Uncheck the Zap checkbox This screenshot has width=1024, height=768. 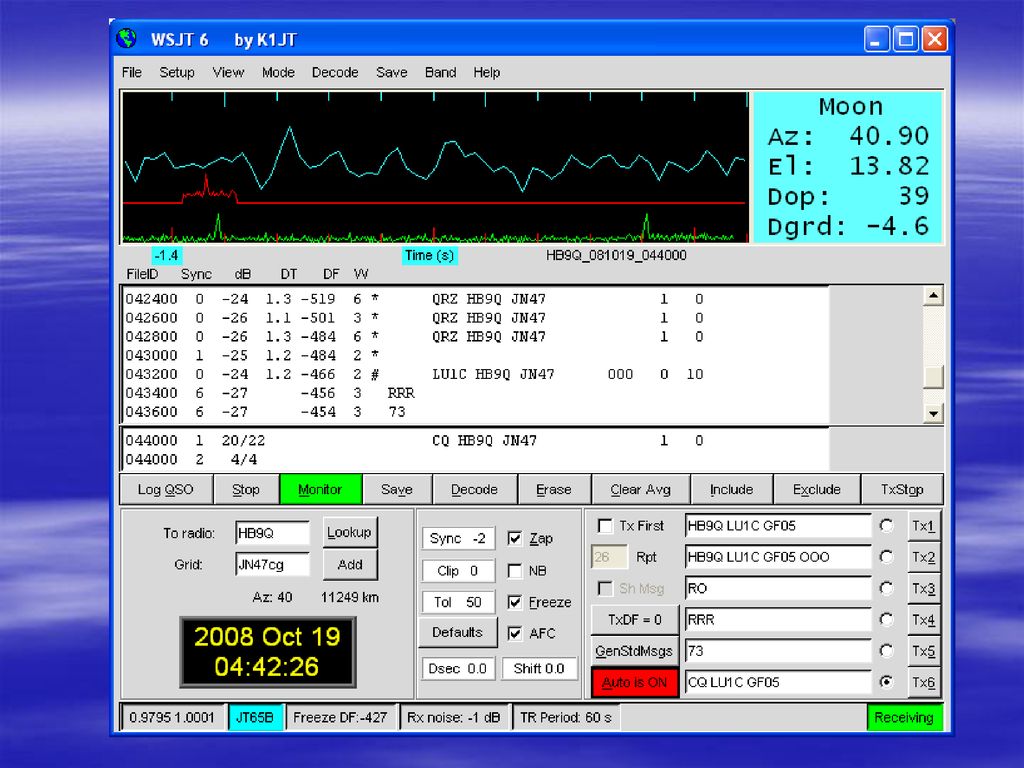pos(515,539)
